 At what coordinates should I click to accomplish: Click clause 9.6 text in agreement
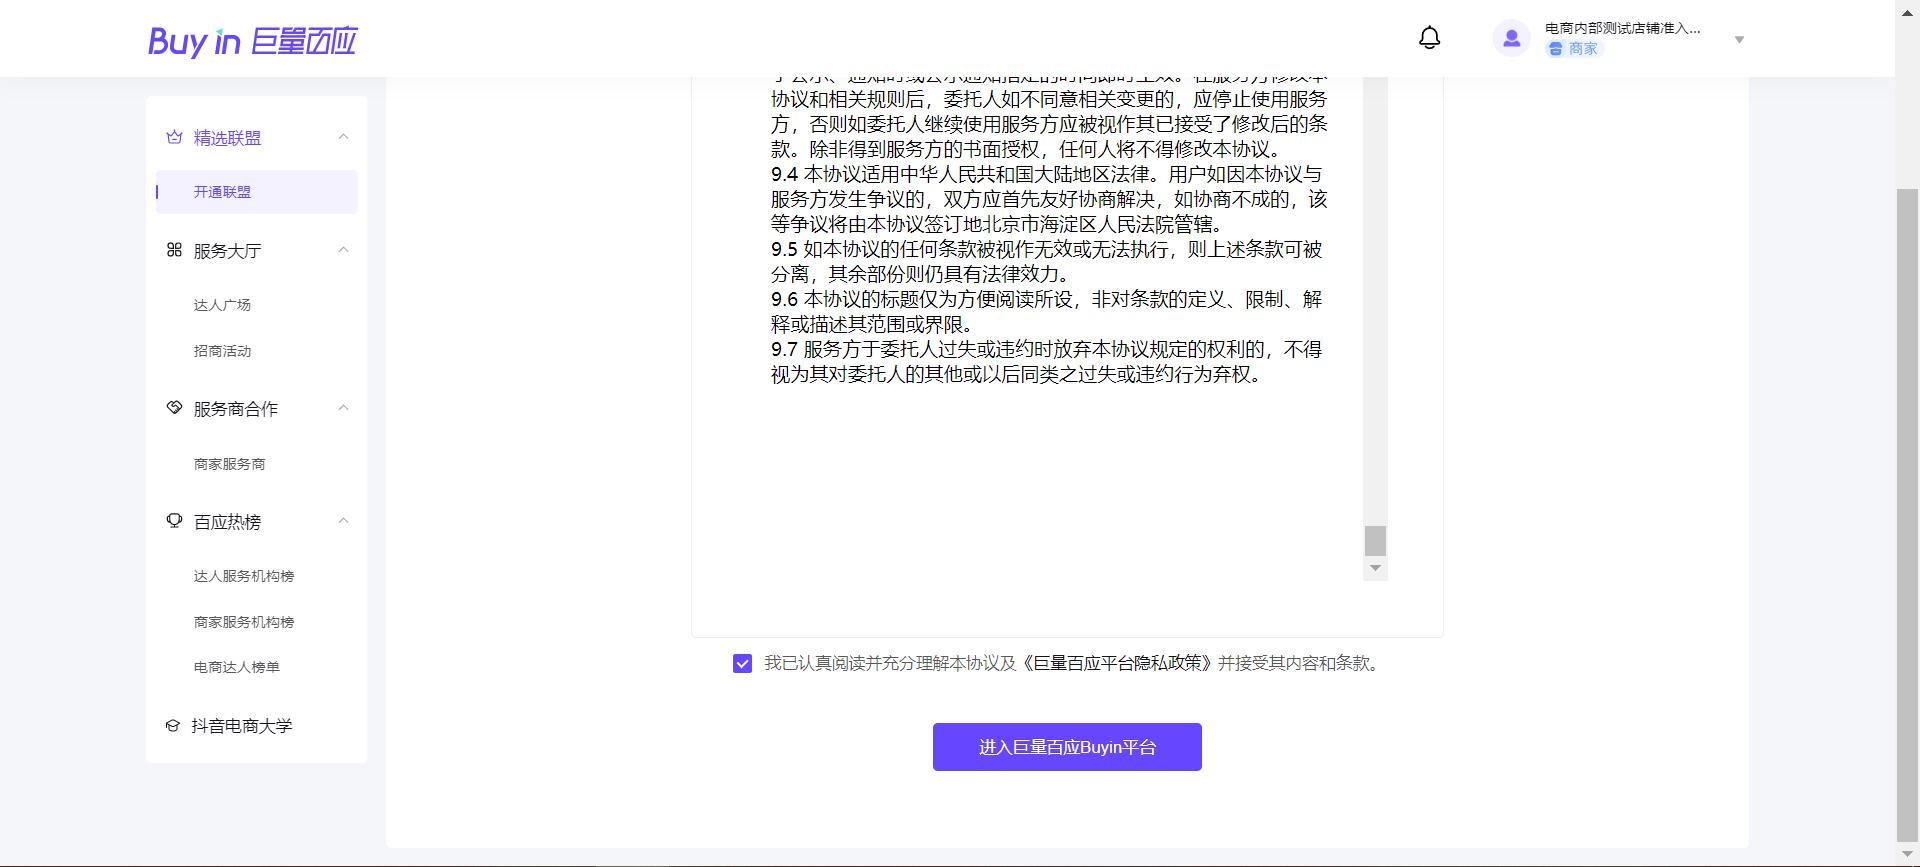(1047, 312)
